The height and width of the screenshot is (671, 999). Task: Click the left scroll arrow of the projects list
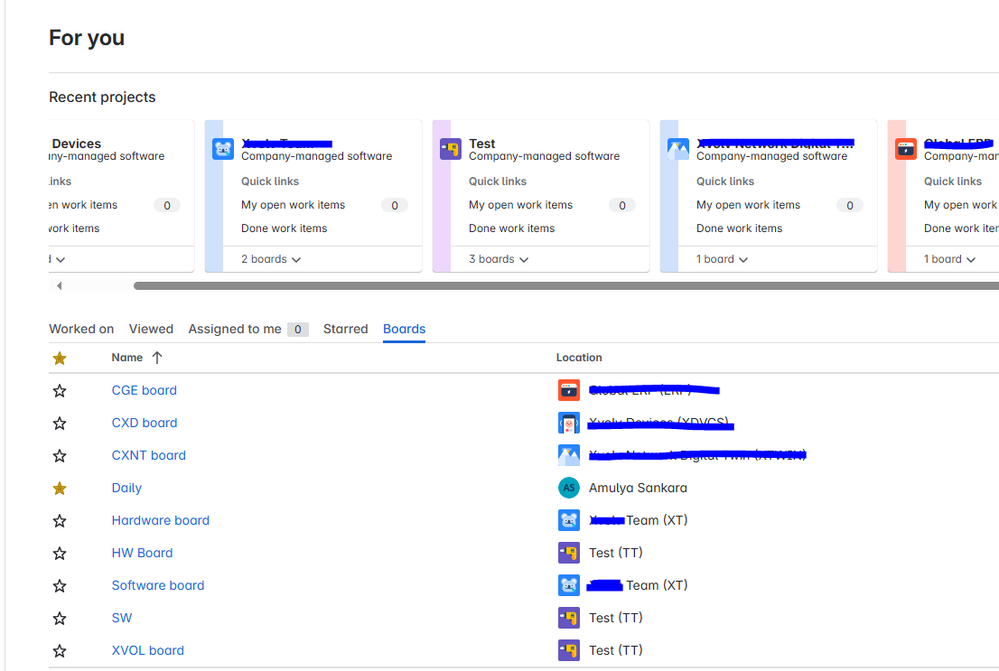pyautogui.click(x=59, y=286)
